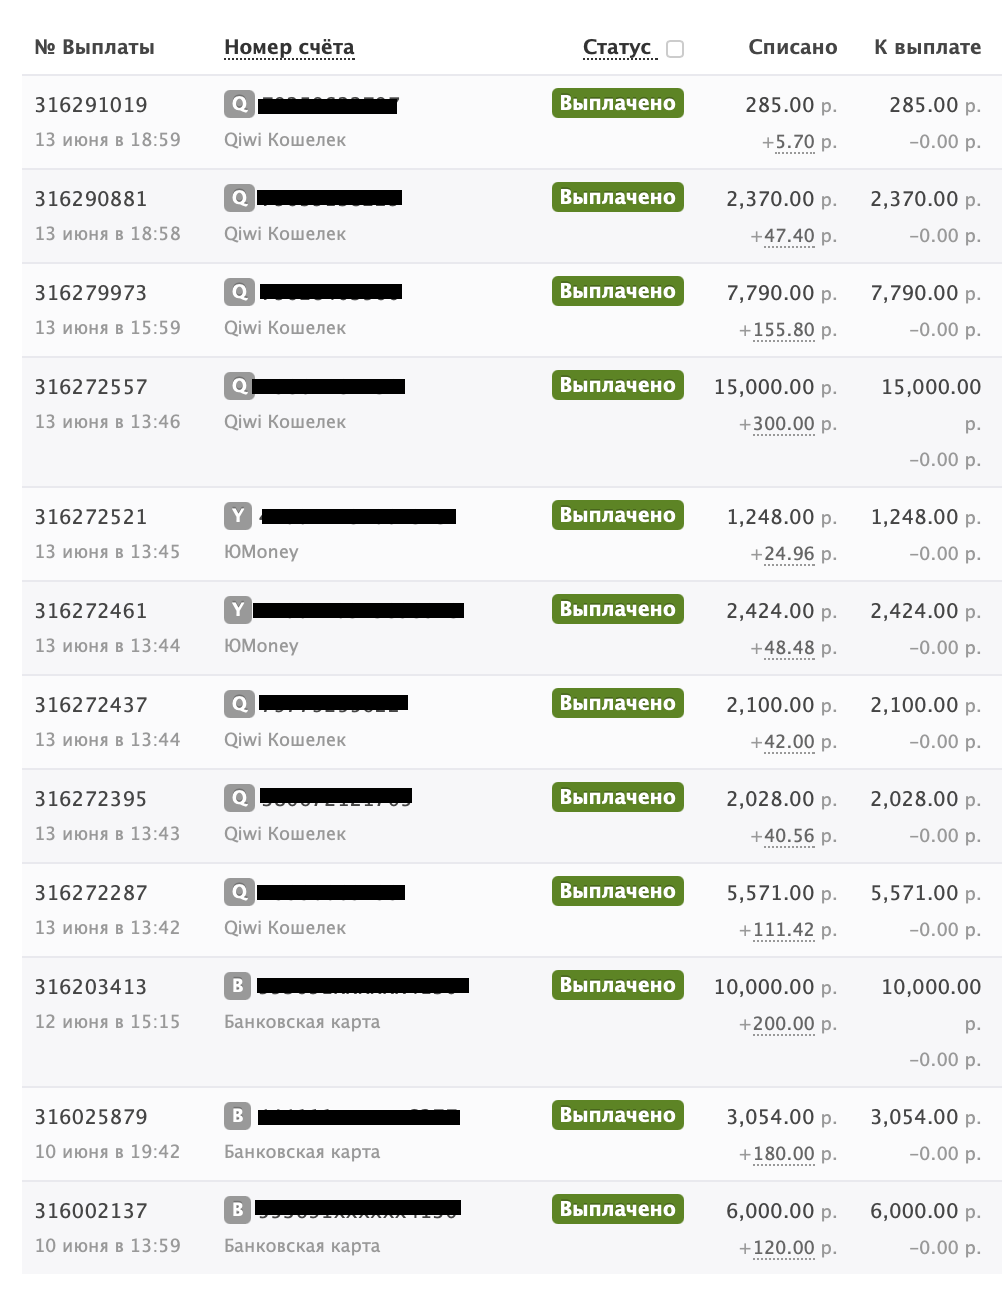Click ЮMoney icon on payout 316272461
Viewport: 1002px width, 1290px height.
pos(237,610)
